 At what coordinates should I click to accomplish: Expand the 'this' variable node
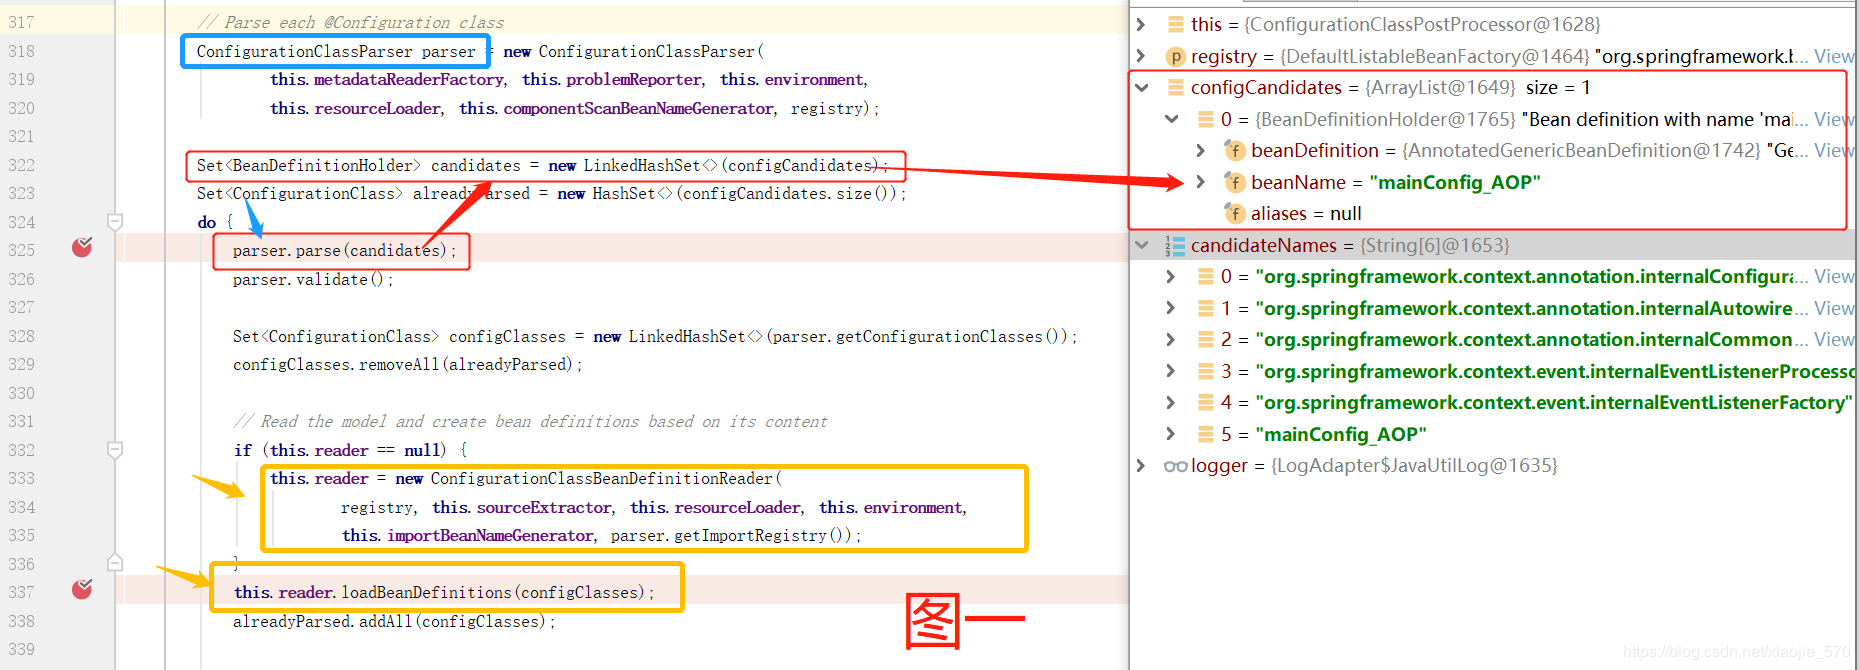(x=1141, y=24)
